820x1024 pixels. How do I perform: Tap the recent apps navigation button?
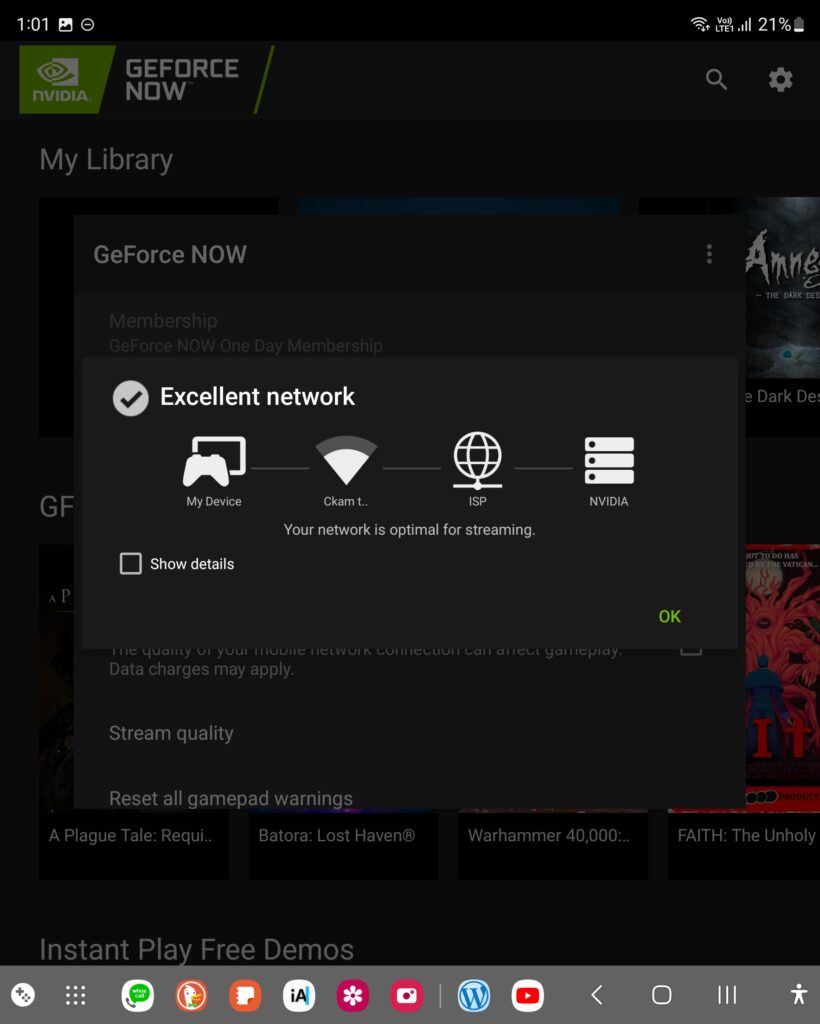727,995
